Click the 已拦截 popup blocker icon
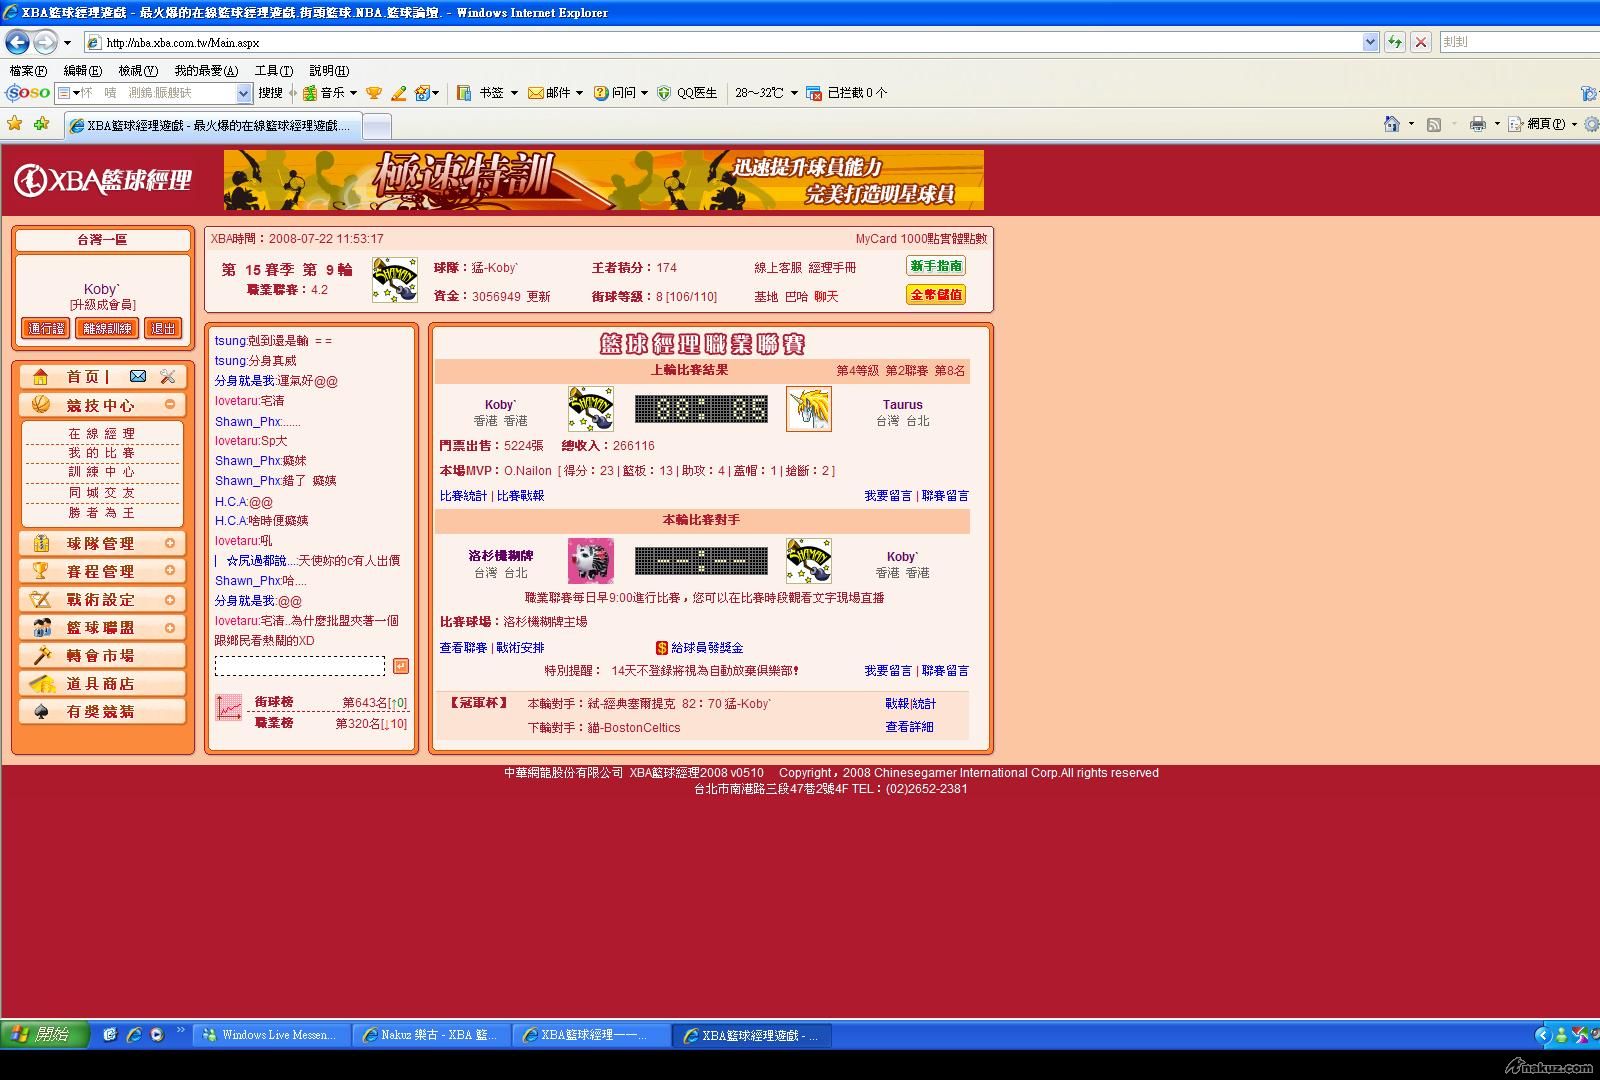The image size is (1600, 1080). click(x=814, y=93)
